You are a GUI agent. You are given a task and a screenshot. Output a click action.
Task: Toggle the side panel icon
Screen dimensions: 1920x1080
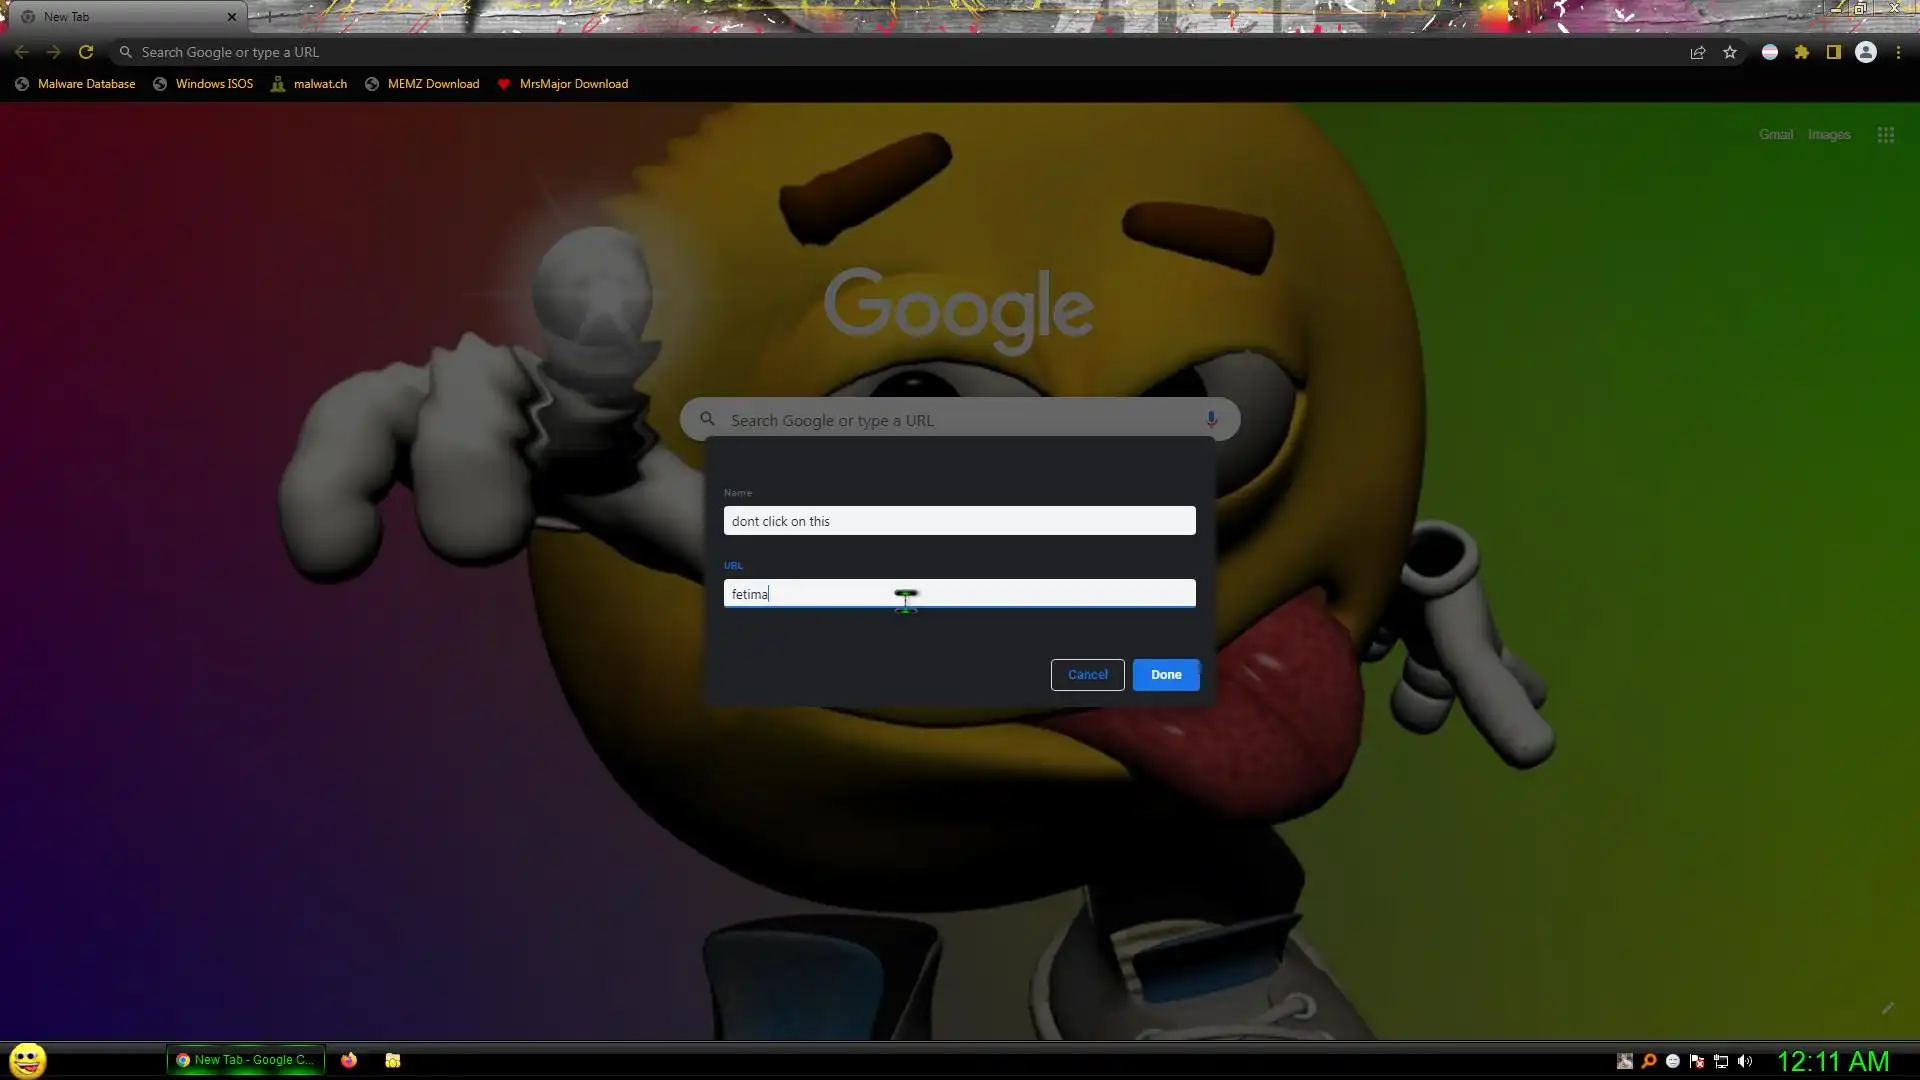tap(1834, 52)
